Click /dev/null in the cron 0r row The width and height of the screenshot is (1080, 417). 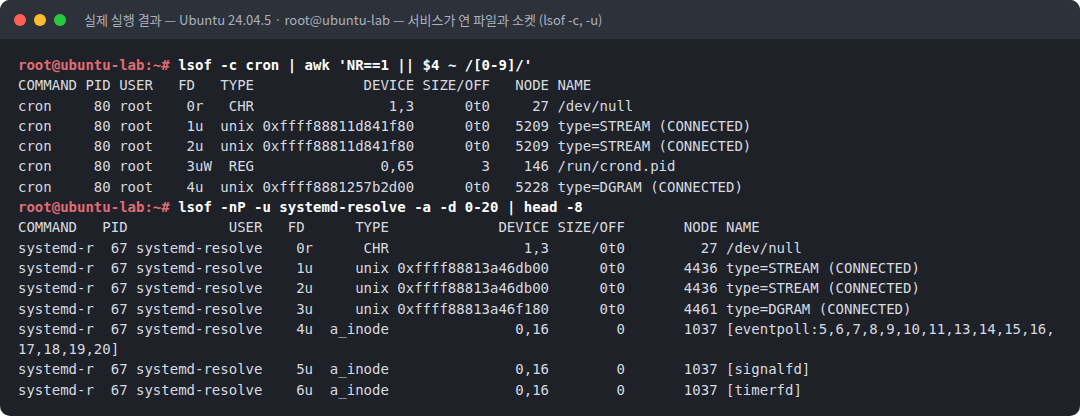point(595,106)
